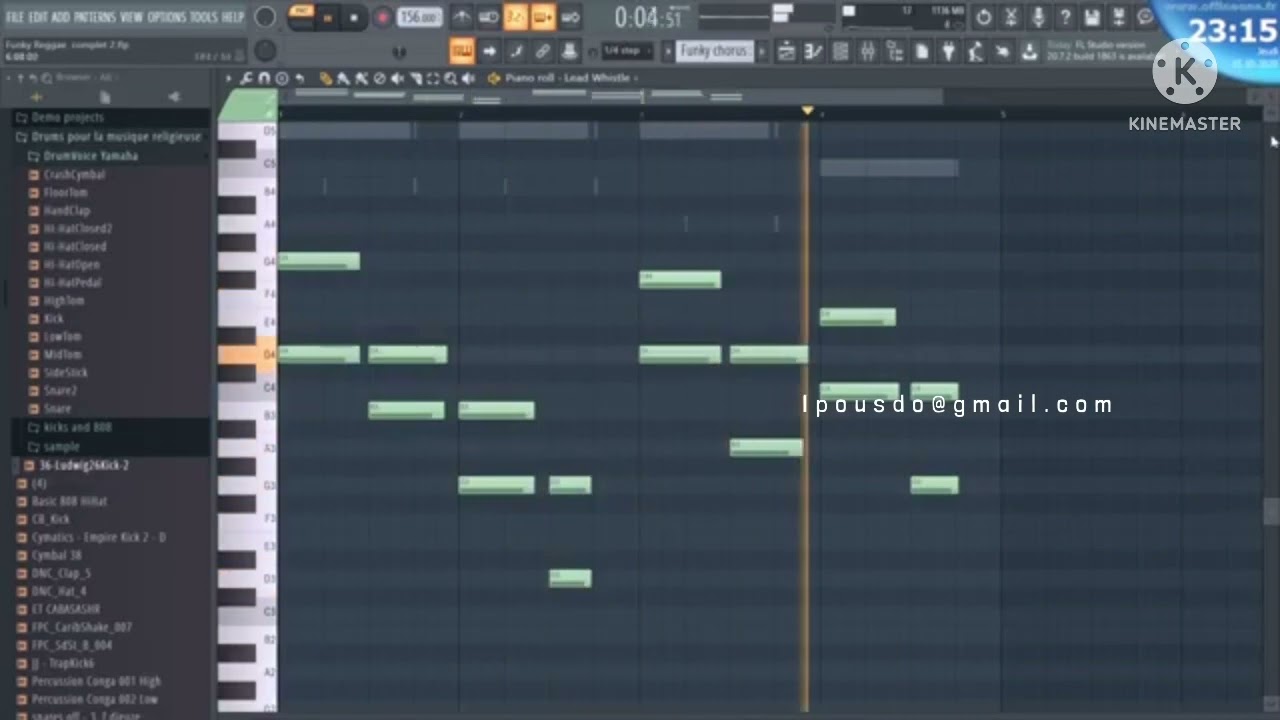Click the link to controller chain icon

point(542,51)
